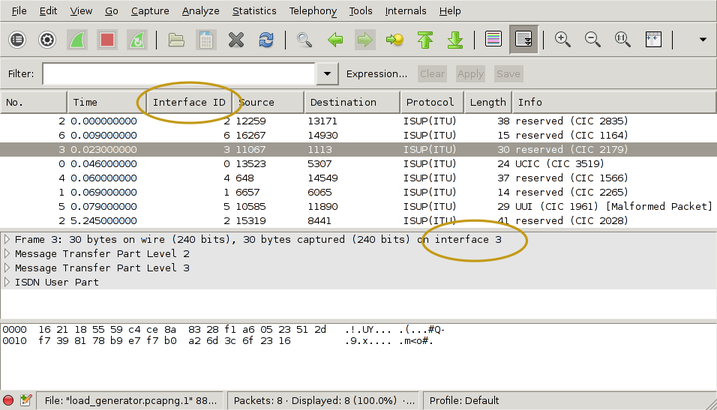The height and width of the screenshot is (410, 717).
Task: Click Packets: 8 Displayed status text
Action: pos(324,400)
